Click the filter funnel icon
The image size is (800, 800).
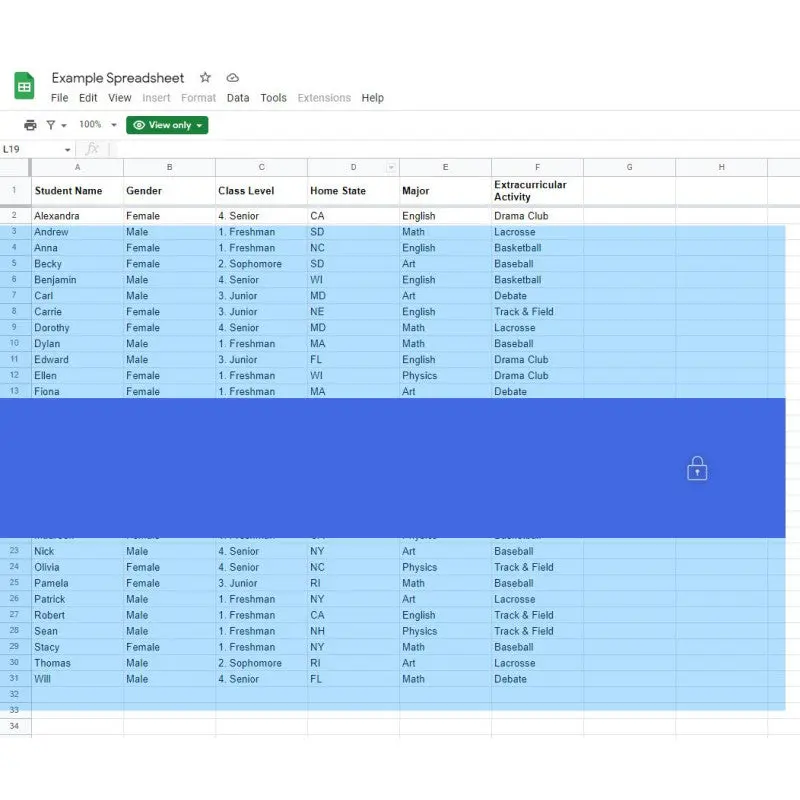tap(51, 125)
